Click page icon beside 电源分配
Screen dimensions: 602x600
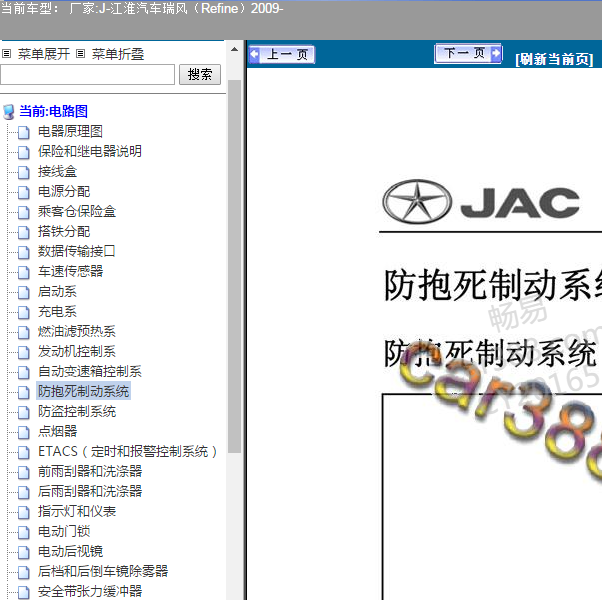(x=24, y=192)
